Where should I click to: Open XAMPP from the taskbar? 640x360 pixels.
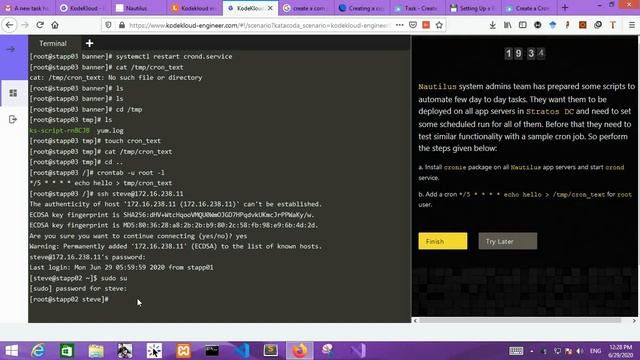pyautogui.click(x=183, y=351)
